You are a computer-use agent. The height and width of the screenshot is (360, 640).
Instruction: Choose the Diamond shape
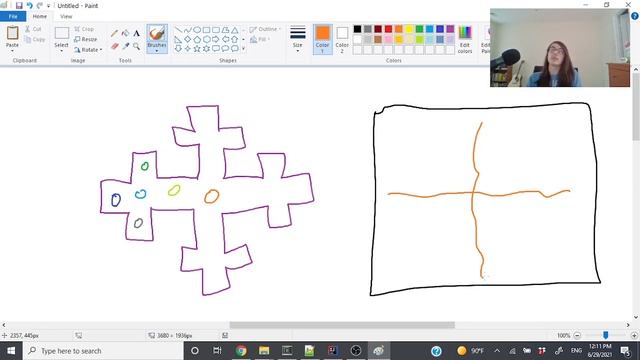click(188, 40)
